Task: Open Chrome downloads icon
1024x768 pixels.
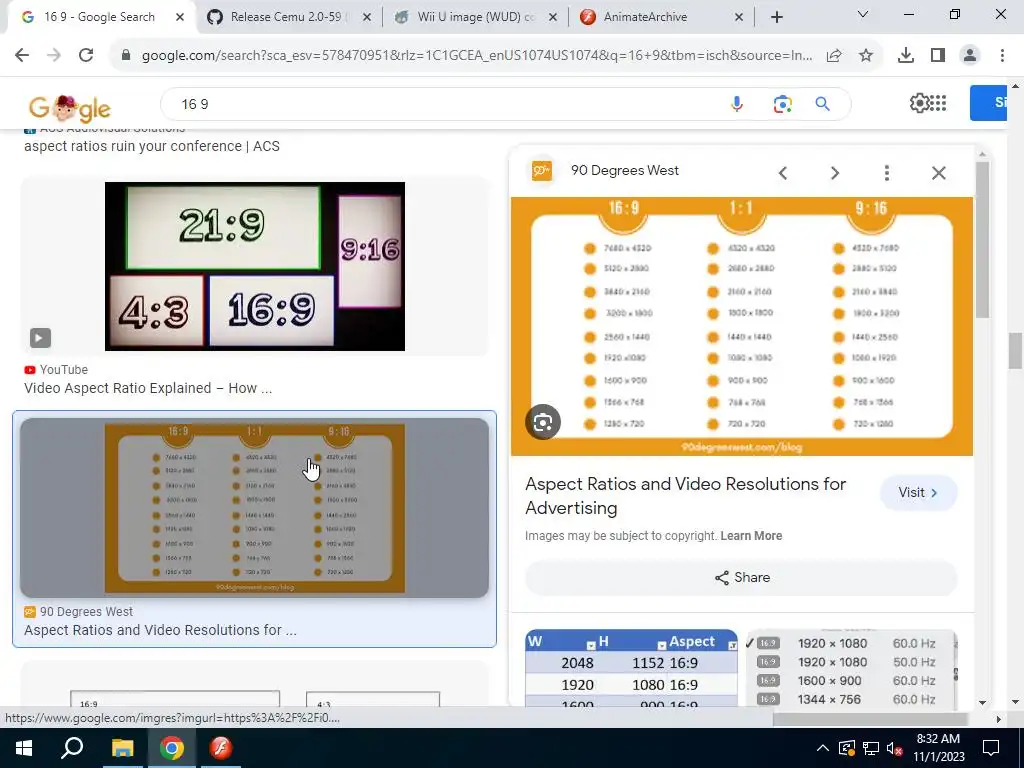Action: click(906, 56)
